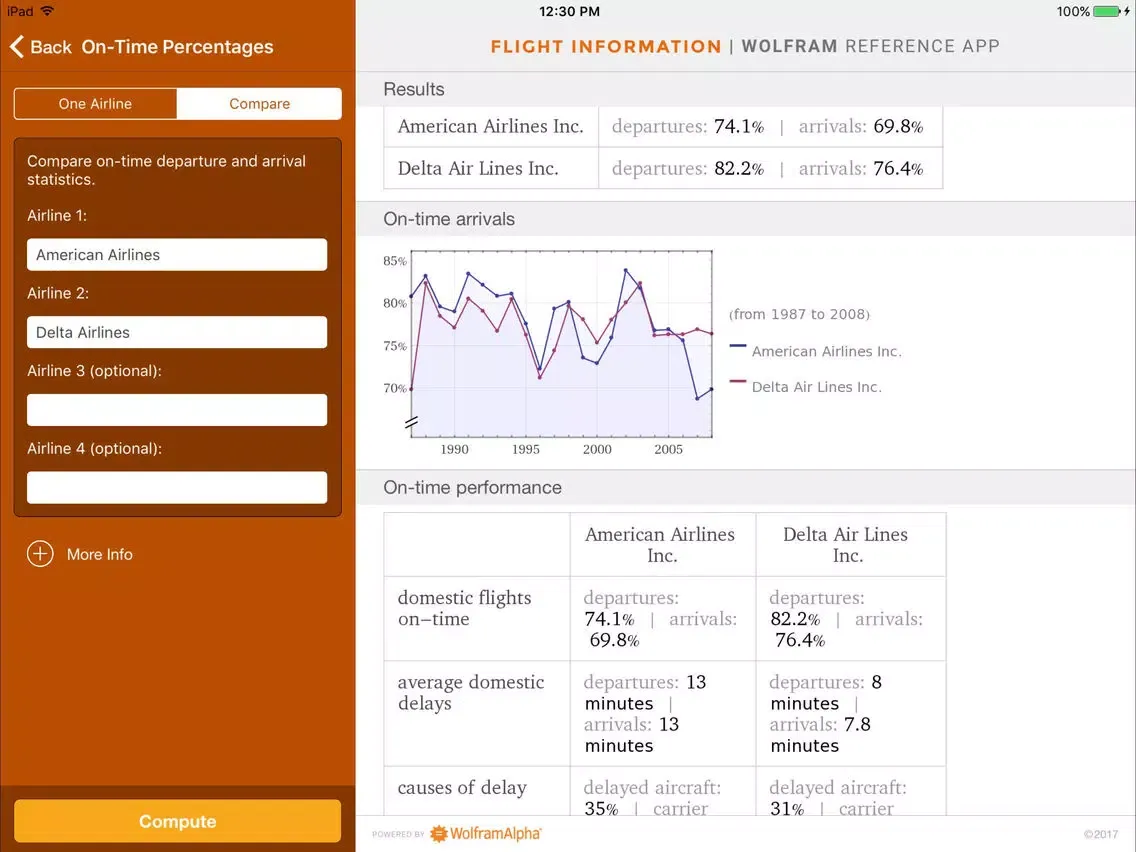Viewport: 1136px width, 852px height.
Task: Edit the Airline 2 field Delta Airlines
Action: click(x=177, y=332)
